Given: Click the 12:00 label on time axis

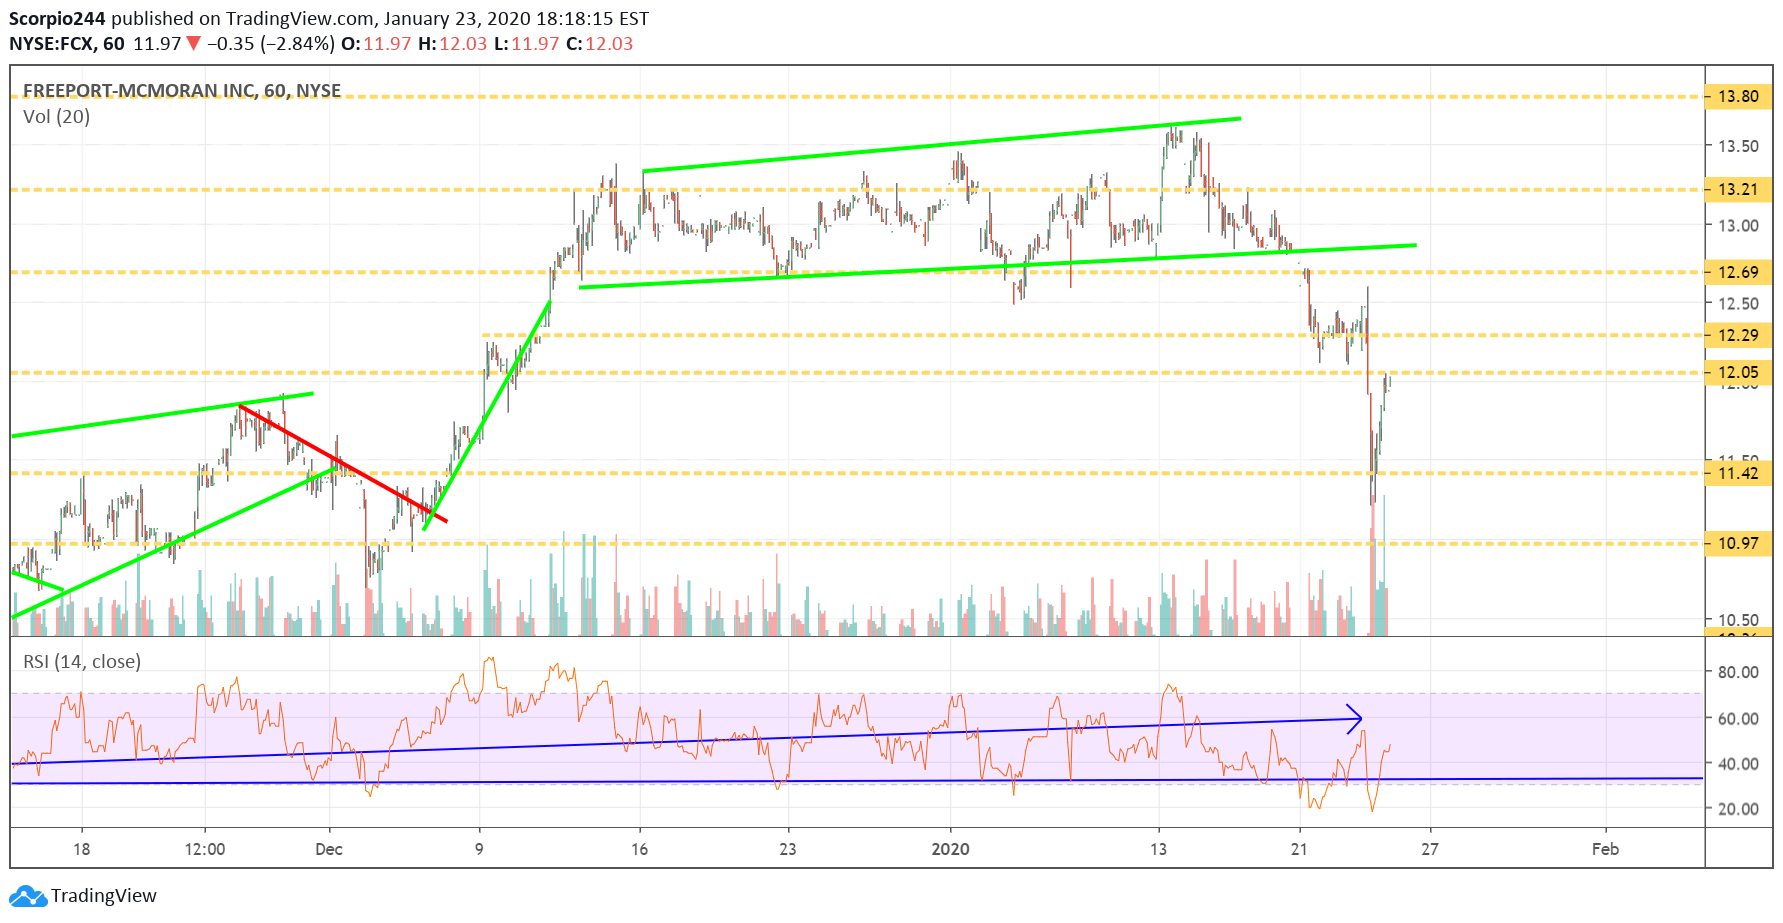Looking at the screenshot, I should [x=205, y=849].
